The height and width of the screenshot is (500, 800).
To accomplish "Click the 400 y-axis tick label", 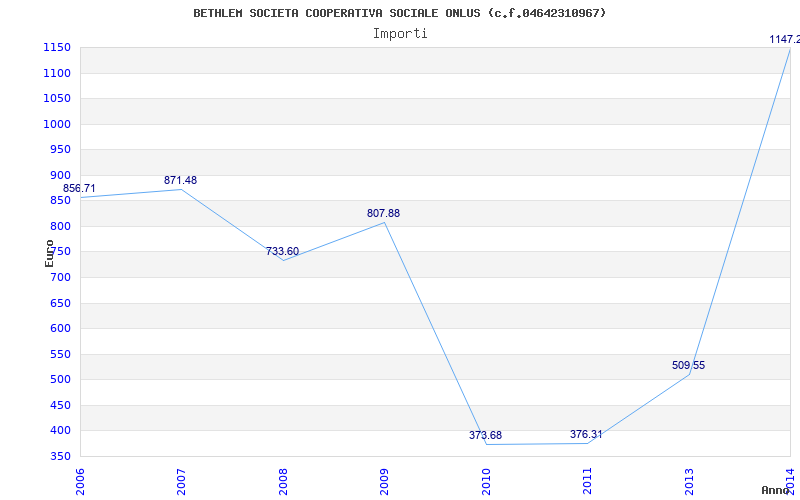I will click(60, 431).
